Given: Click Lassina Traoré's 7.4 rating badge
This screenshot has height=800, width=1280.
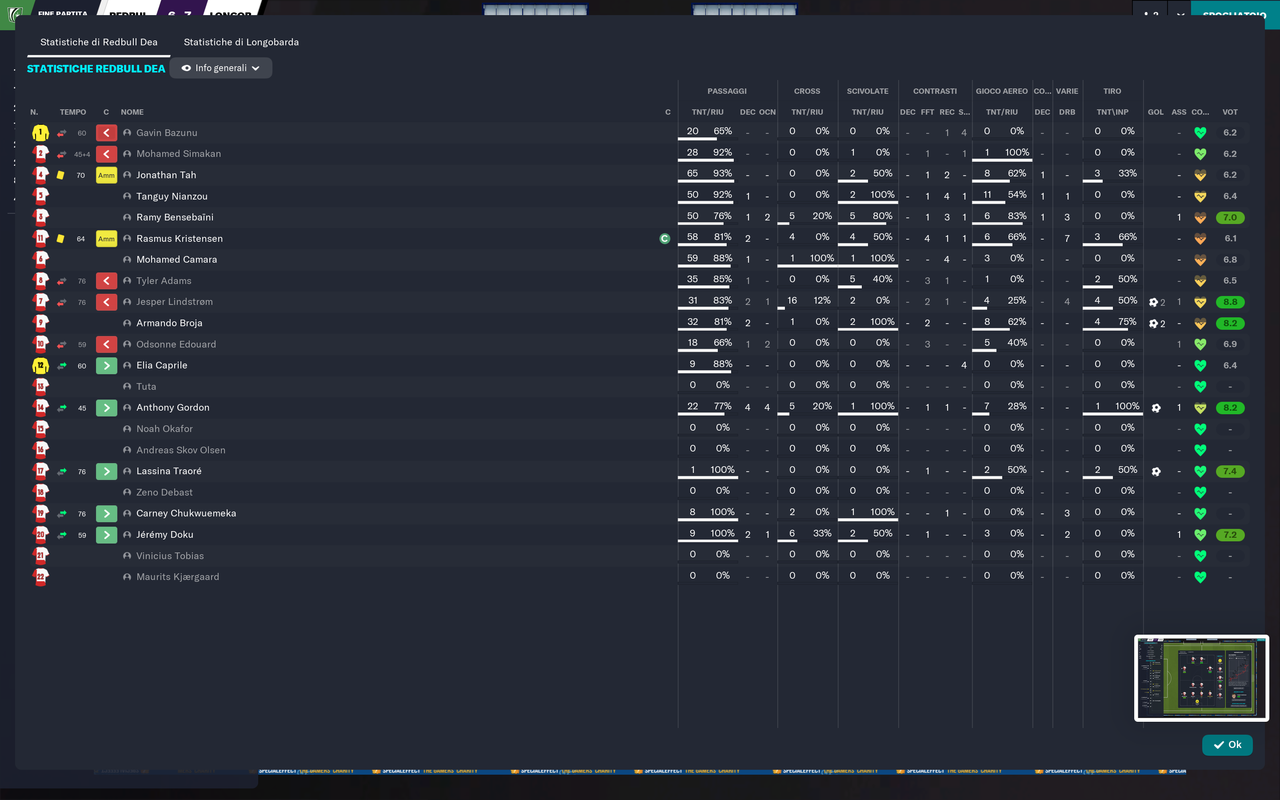Looking at the screenshot, I should (x=1230, y=471).
